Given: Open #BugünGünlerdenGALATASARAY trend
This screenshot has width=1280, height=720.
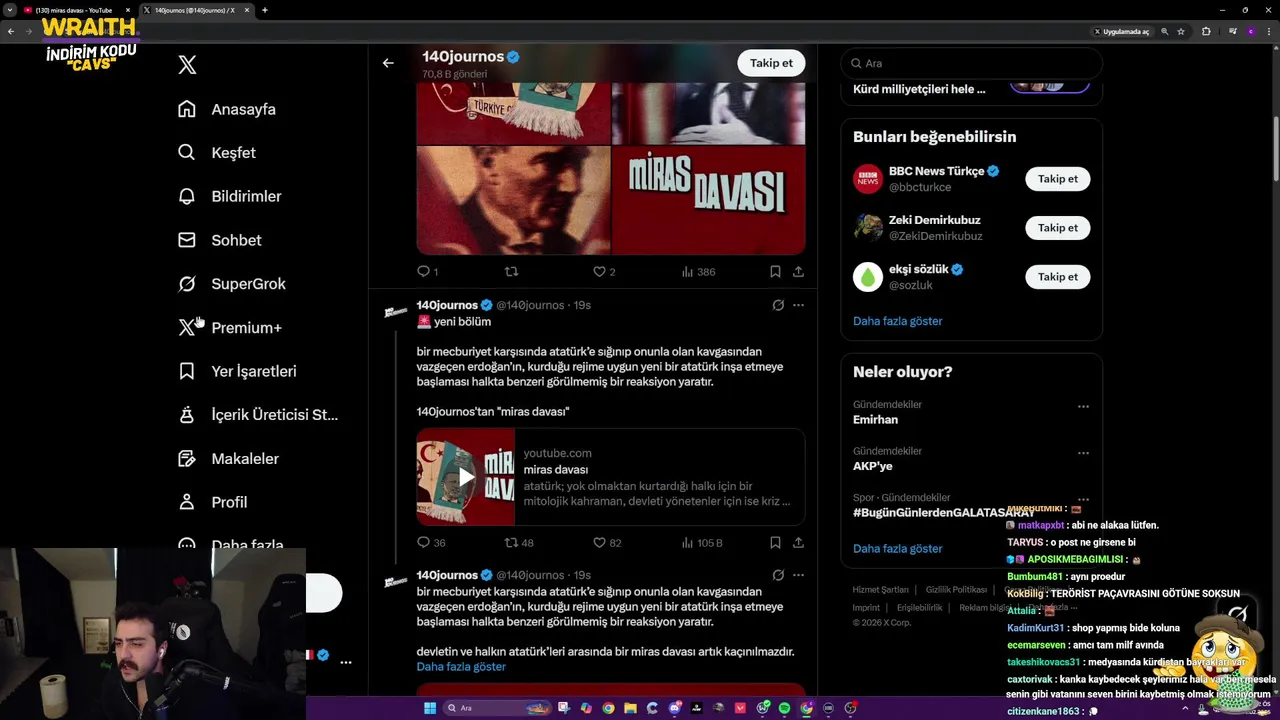Looking at the screenshot, I should (x=943, y=512).
